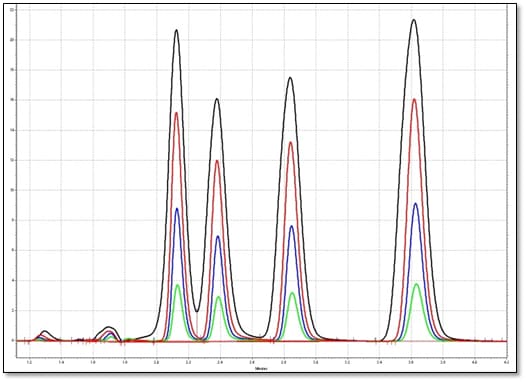The height and width of the screenshot is (382, 526).
Task: Click the blue trace apex near 2.1 minutes
Action: click(x=177, y=209)
